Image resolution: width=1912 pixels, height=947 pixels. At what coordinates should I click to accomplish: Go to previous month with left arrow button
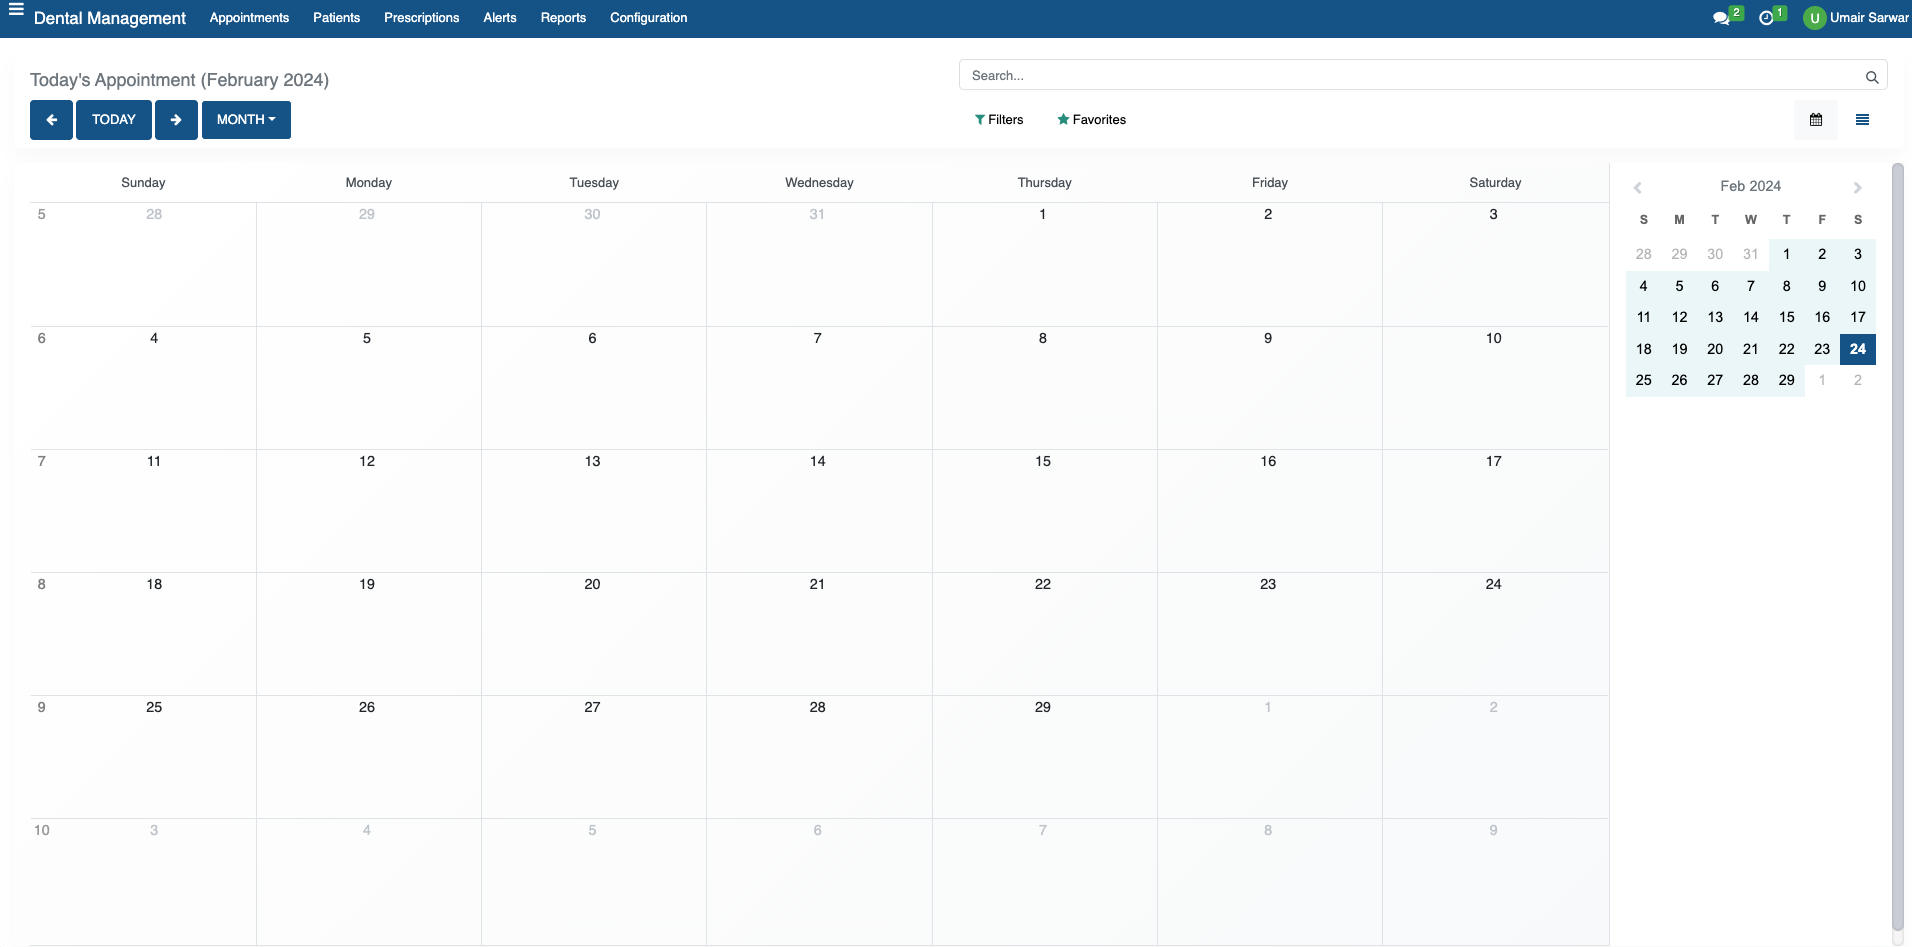[x=51, y=120]
